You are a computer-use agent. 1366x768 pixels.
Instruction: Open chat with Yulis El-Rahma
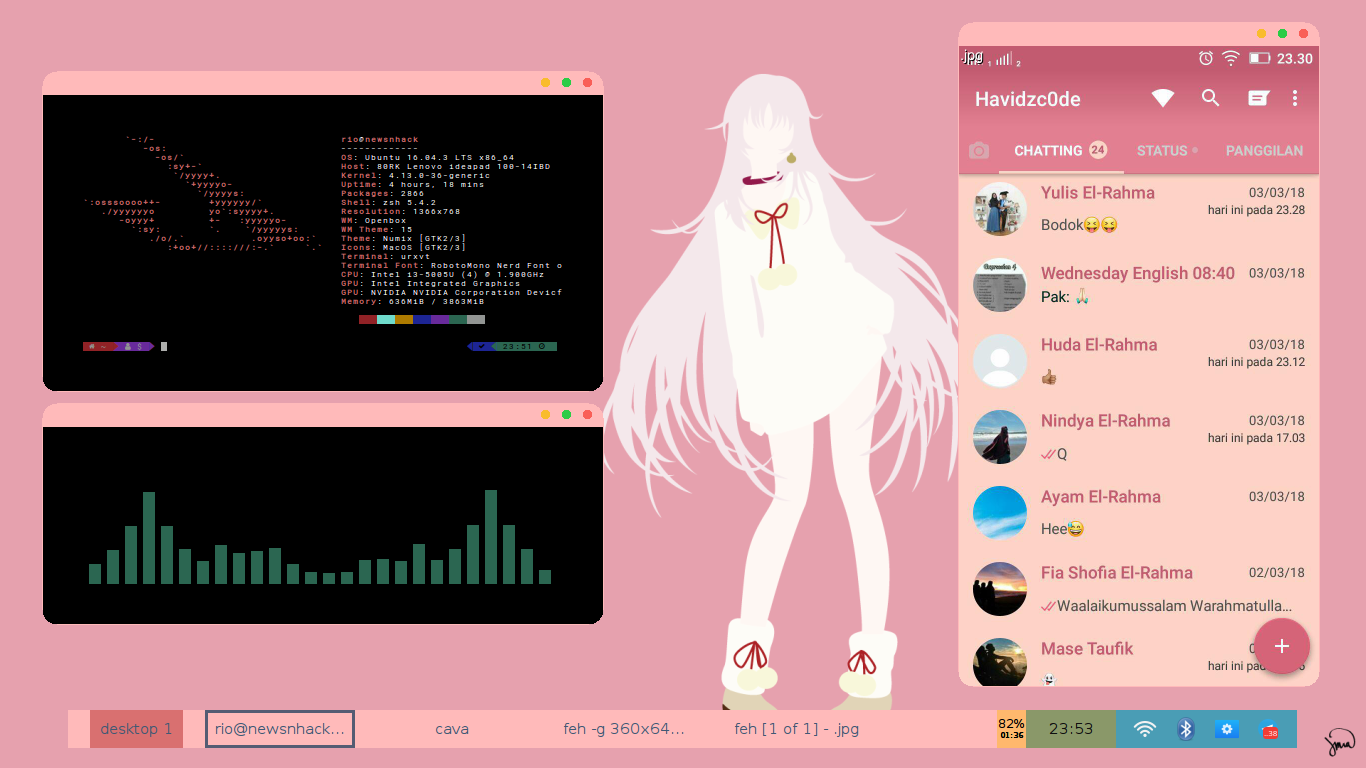[x=1139, y=209]
